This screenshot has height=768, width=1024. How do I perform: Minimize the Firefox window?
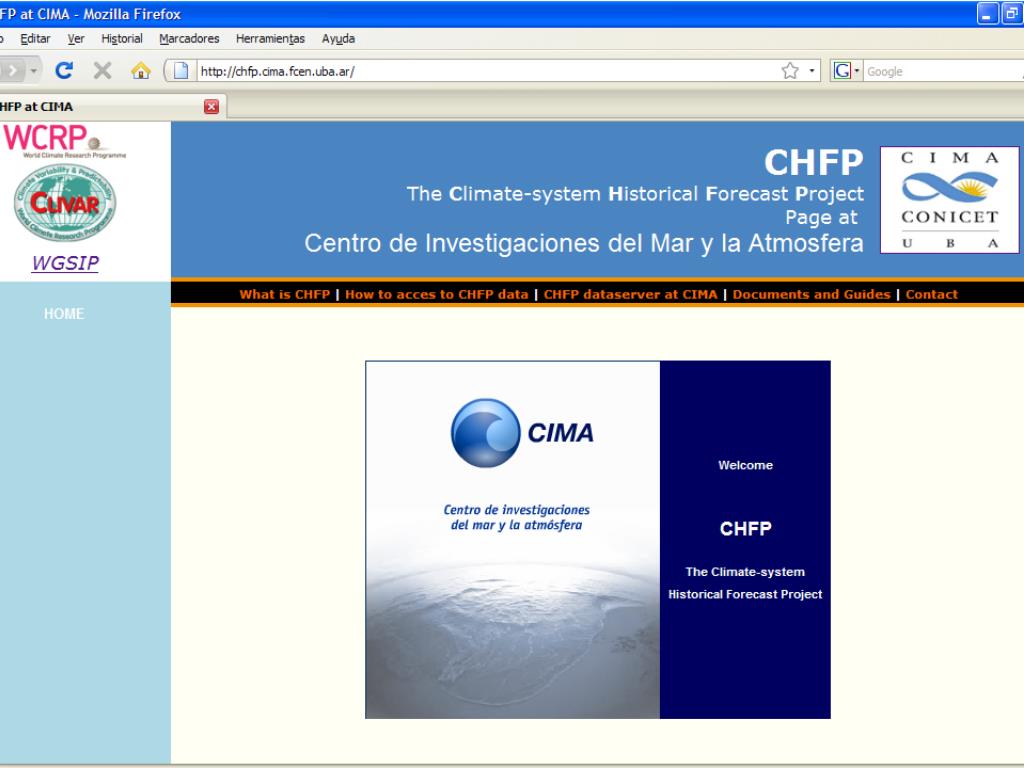987,14
